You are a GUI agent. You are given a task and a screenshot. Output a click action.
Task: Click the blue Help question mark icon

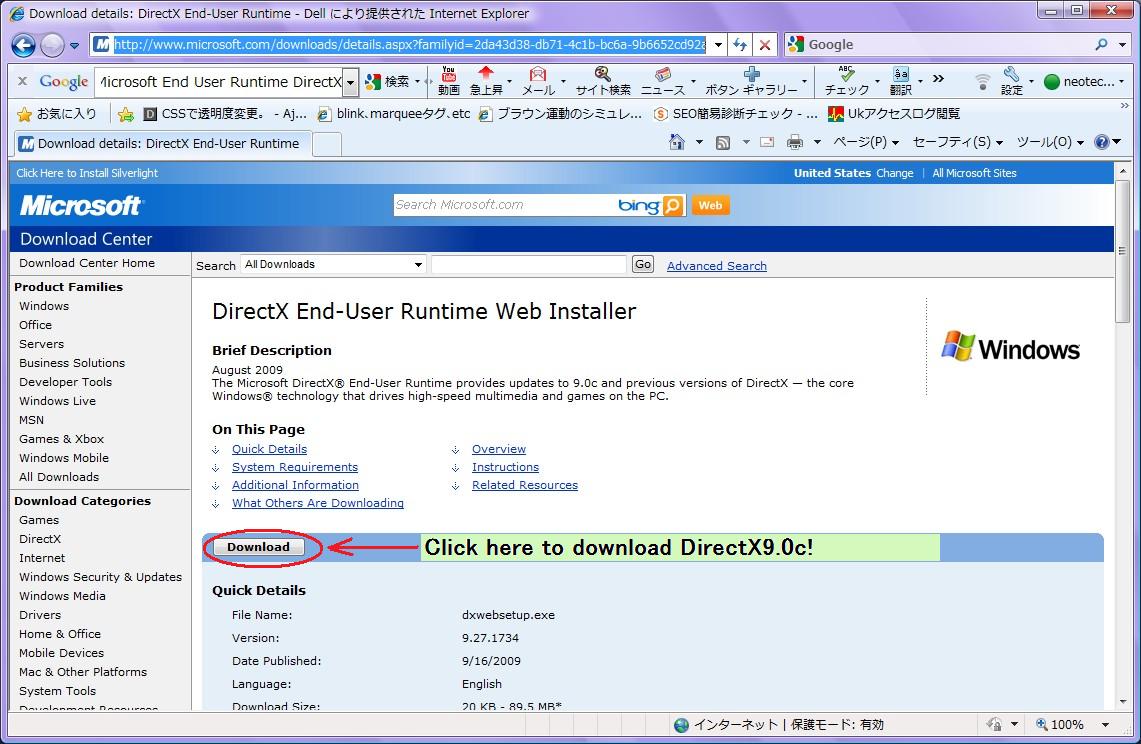click(1102, 142)
